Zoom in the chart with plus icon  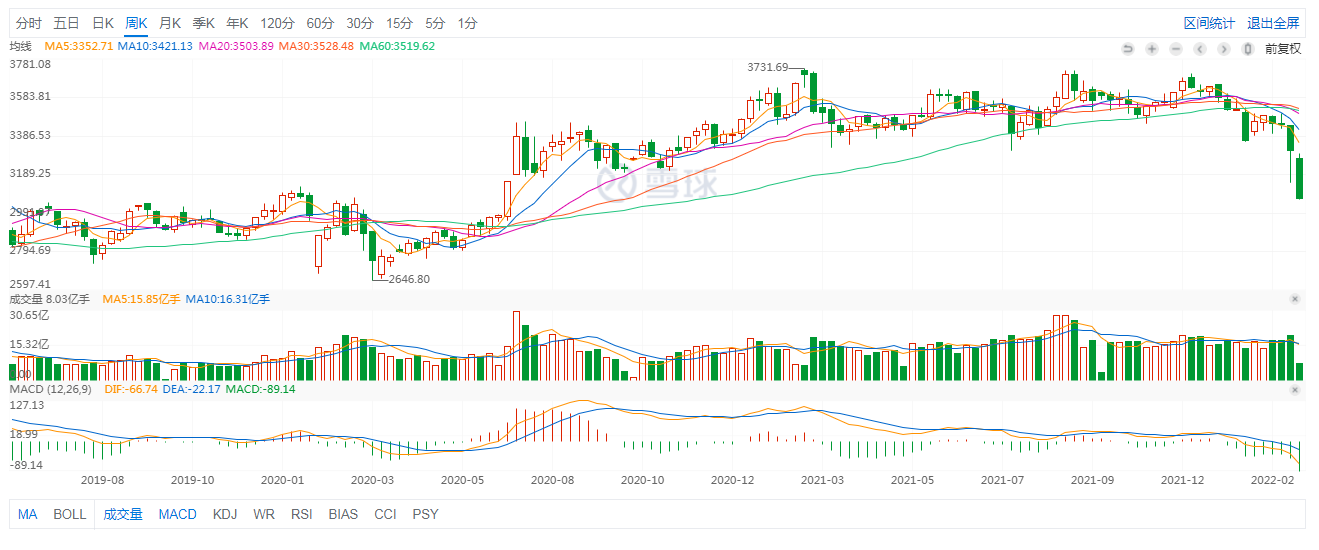1152,48
